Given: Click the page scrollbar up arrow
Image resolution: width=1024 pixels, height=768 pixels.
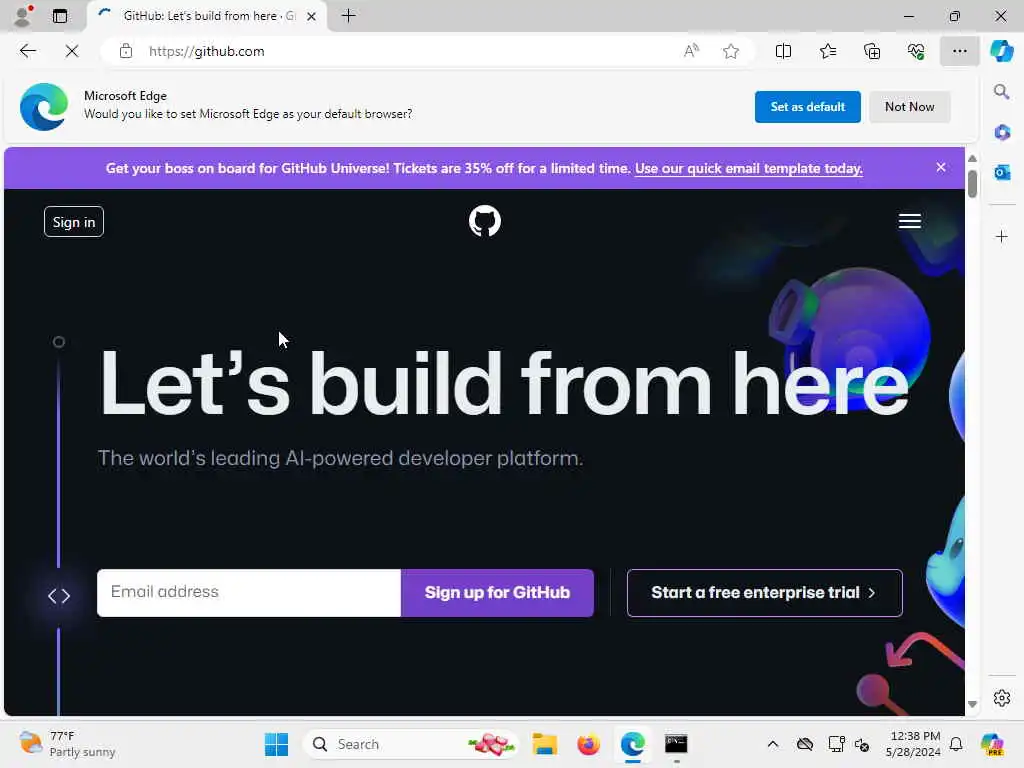Looking at the screenshot, I should [972, 159].
